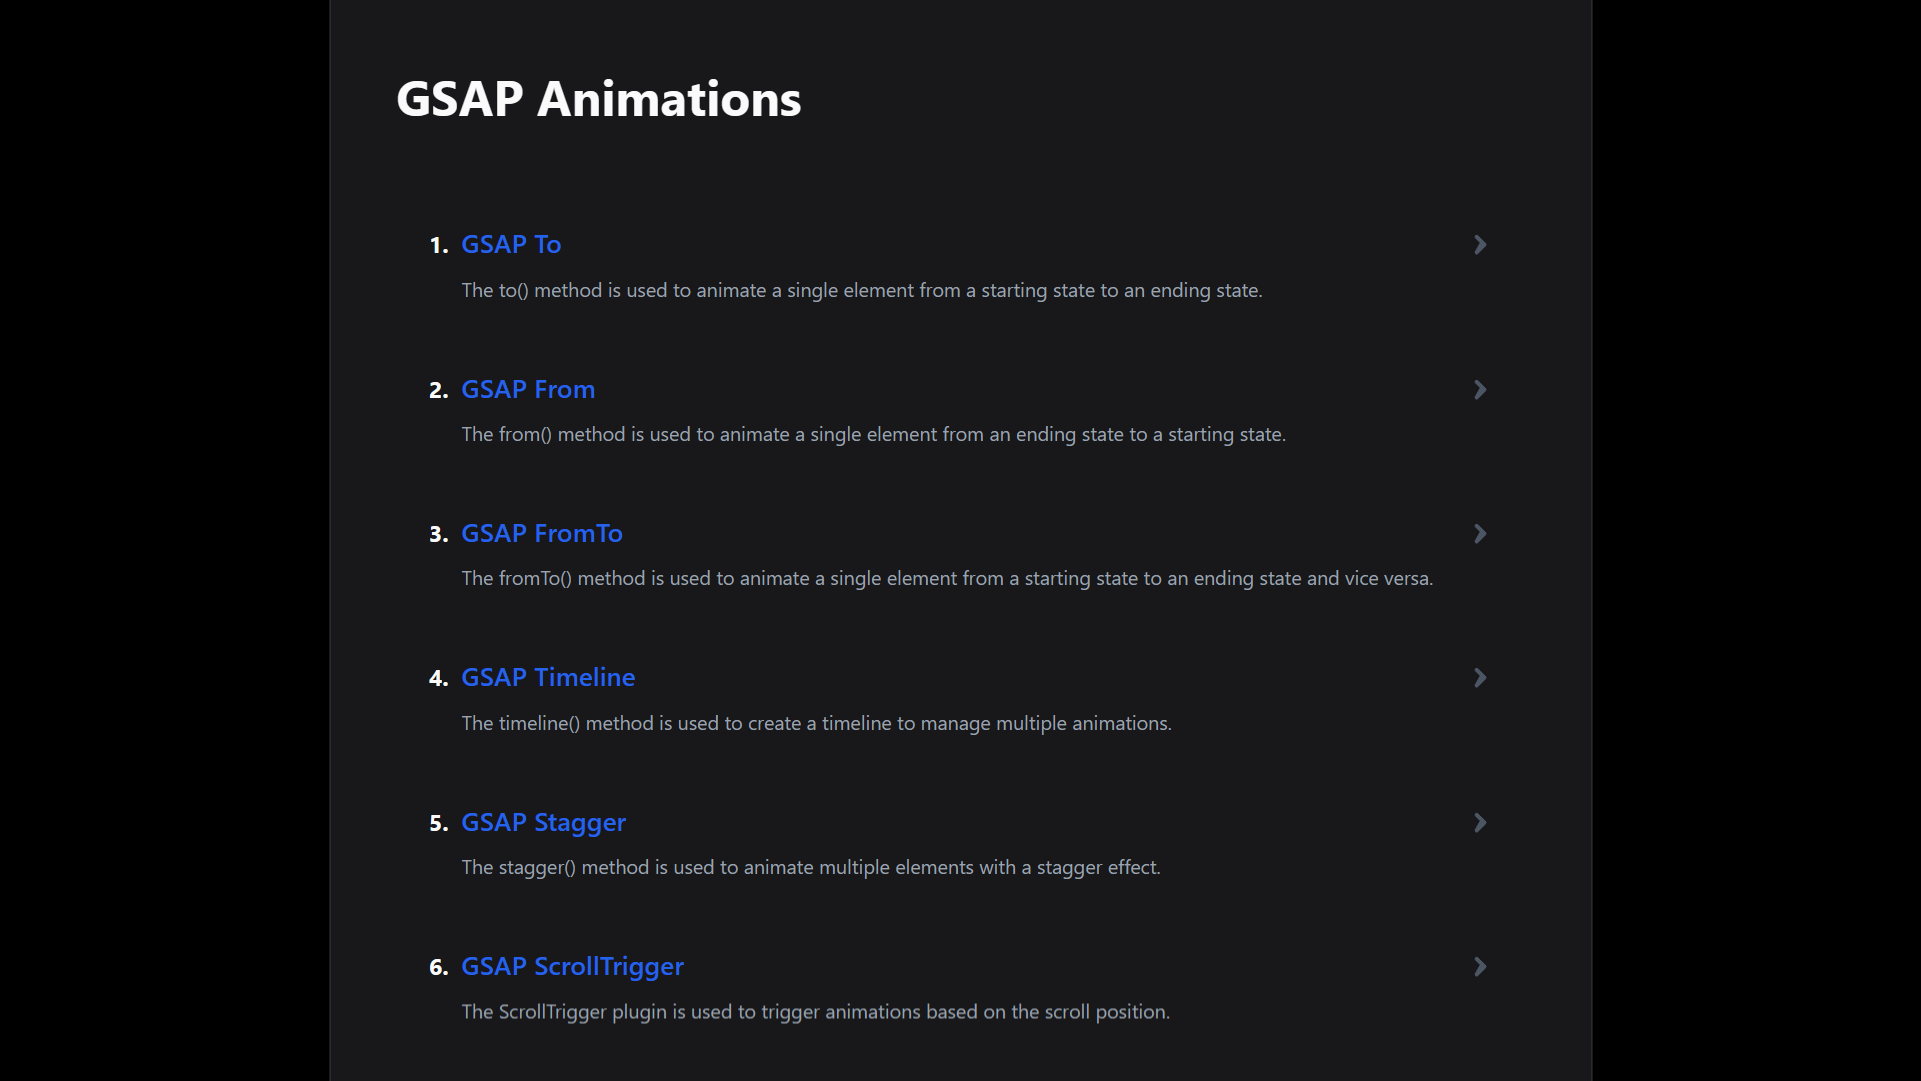Click the GSAP Animations heading
1921x1081 pixels.
598,99
